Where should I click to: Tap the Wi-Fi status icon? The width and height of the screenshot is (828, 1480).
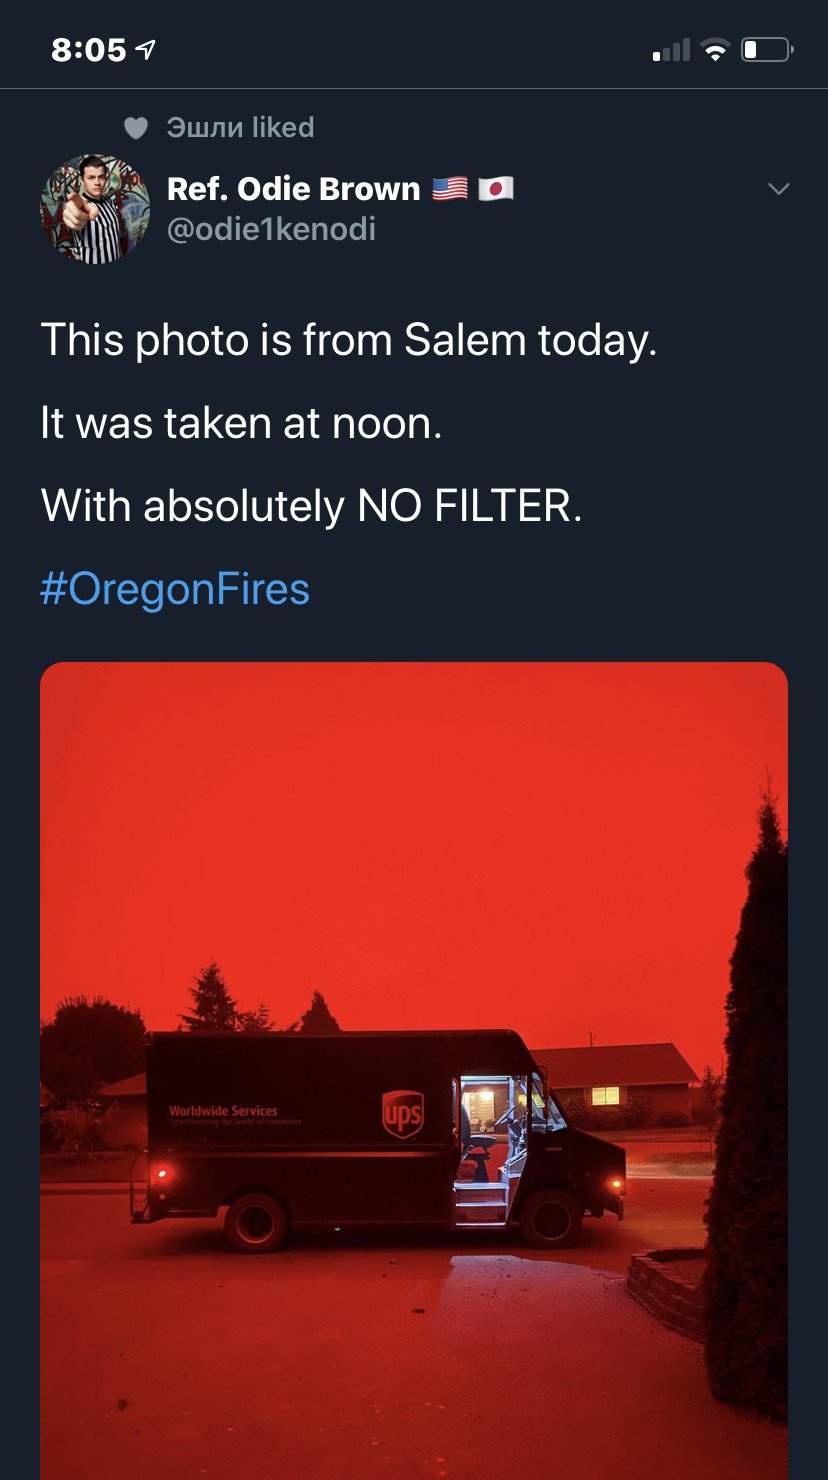coord(715,50)
